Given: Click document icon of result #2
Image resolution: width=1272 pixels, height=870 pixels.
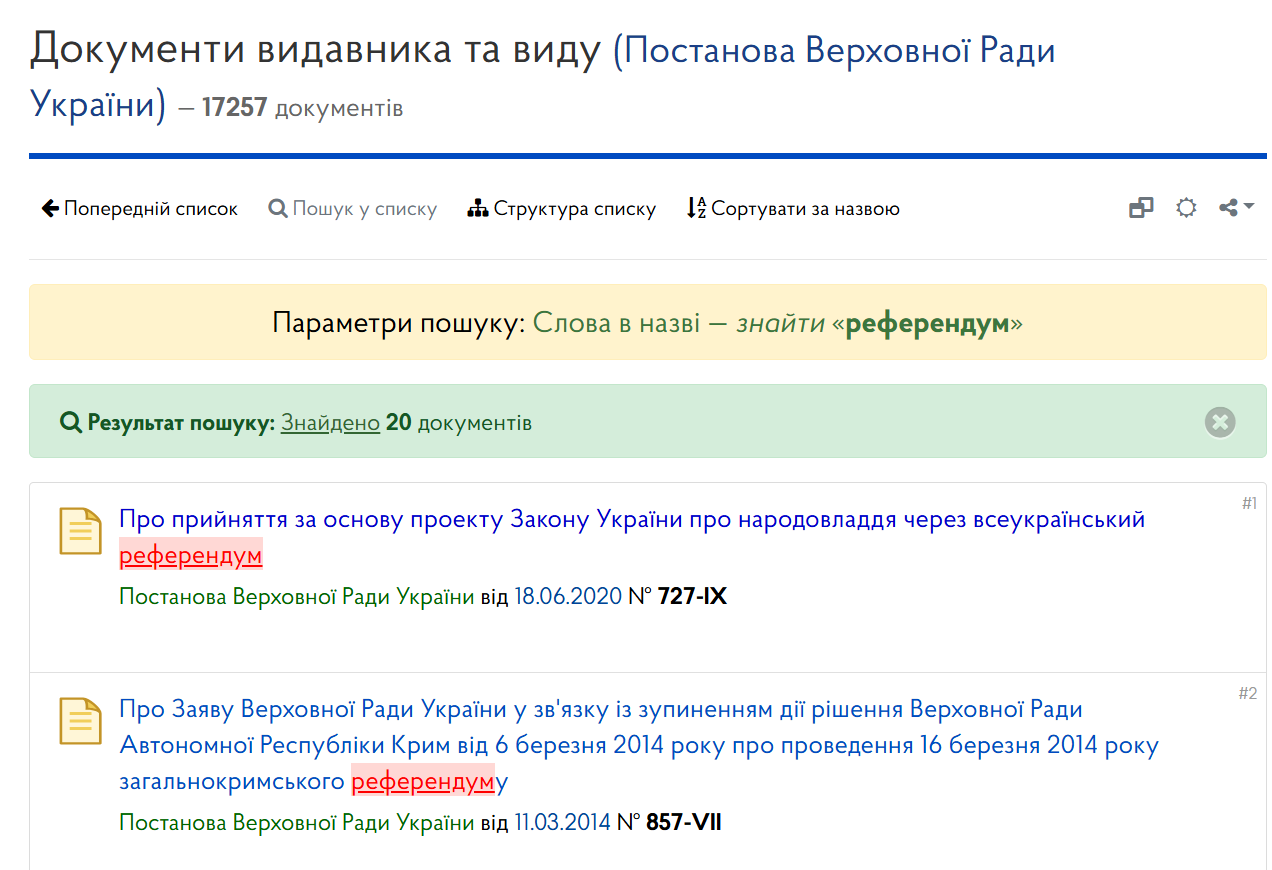Looking at the screenshot, I should (81, 721).
